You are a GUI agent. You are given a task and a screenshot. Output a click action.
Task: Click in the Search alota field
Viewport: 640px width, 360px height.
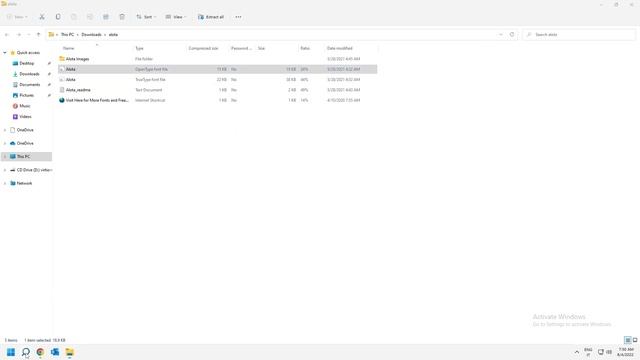579,35
